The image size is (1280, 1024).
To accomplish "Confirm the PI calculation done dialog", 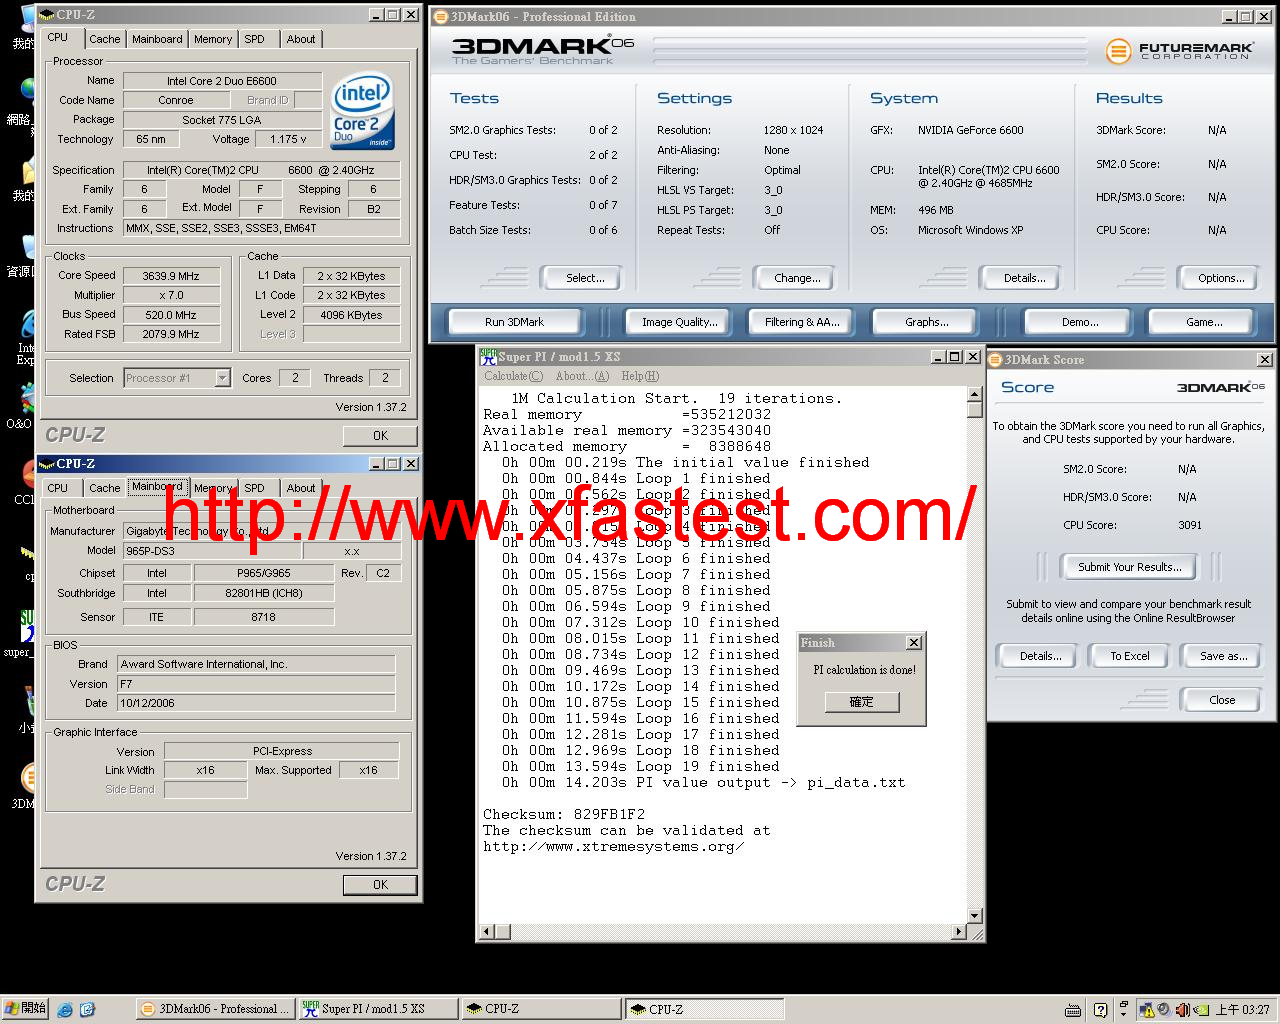I will pyautogui.click(x=861, y=702).
